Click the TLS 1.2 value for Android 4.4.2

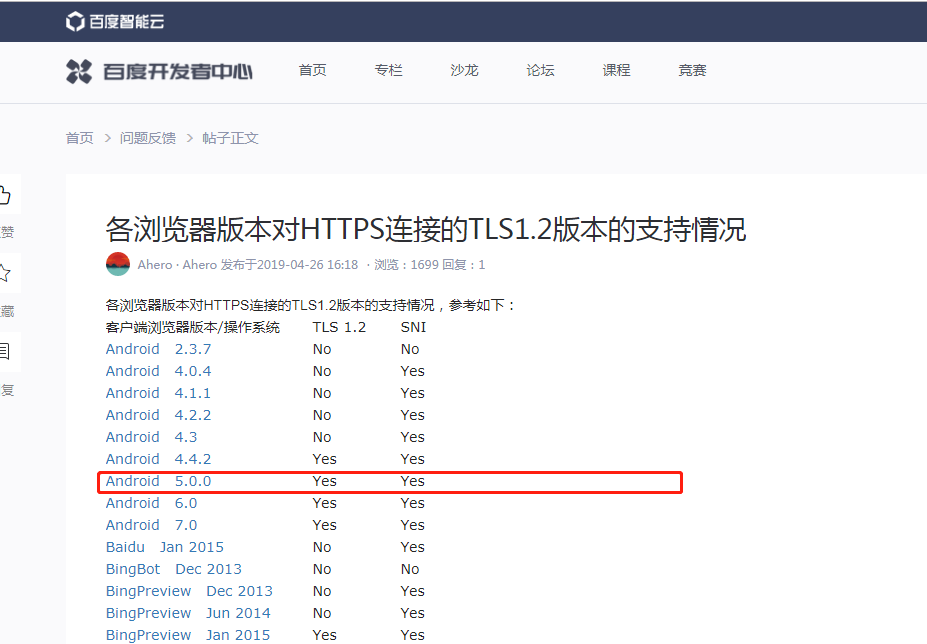click(325, 459)
